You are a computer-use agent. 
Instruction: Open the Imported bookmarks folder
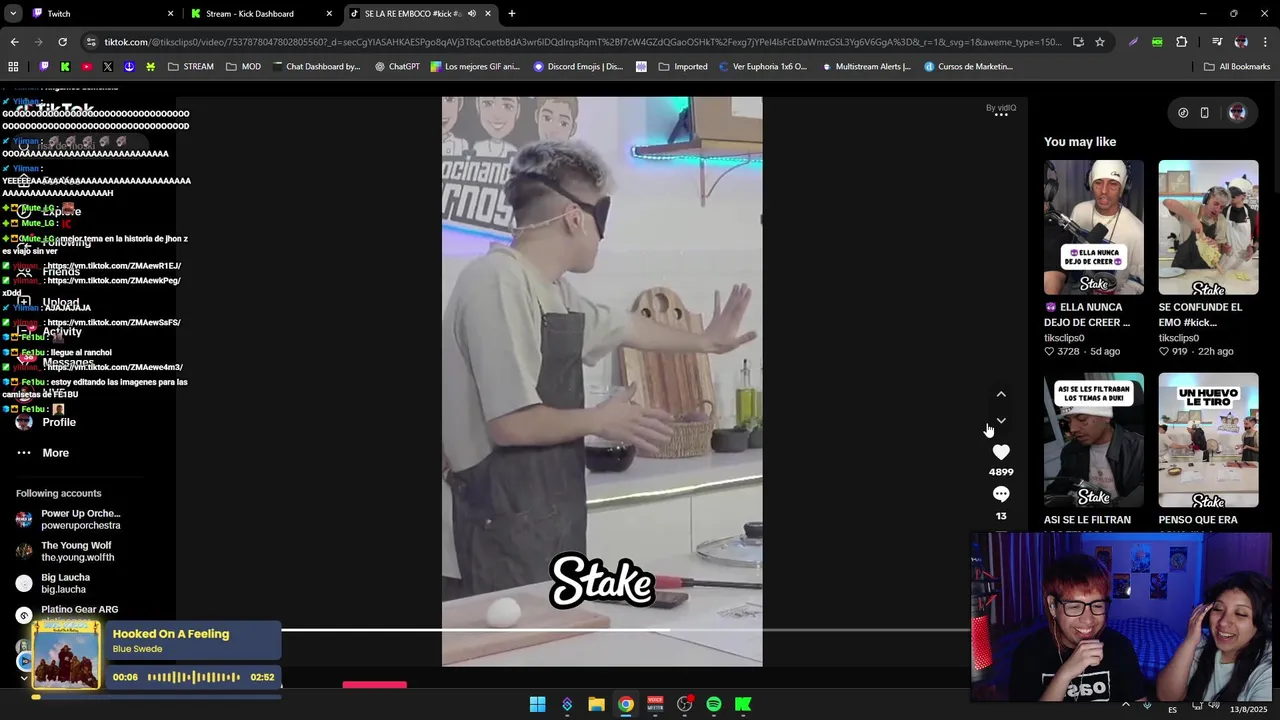[683, 67]
